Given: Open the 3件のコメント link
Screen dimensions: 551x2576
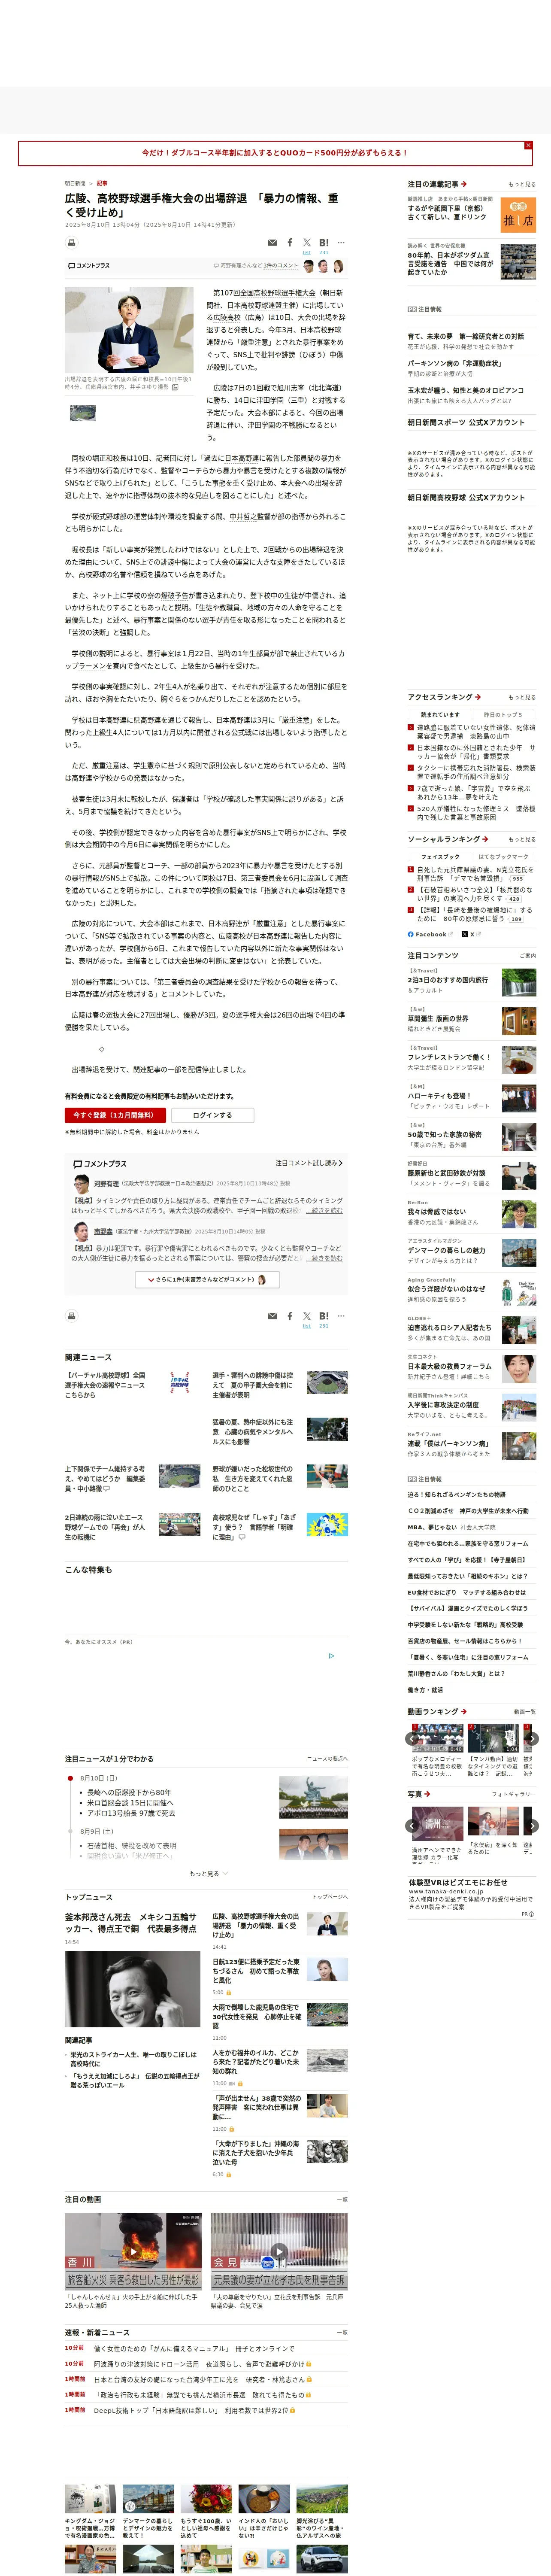Looking at the screenshot, I should pyautogui.click(x=281, y=266).
